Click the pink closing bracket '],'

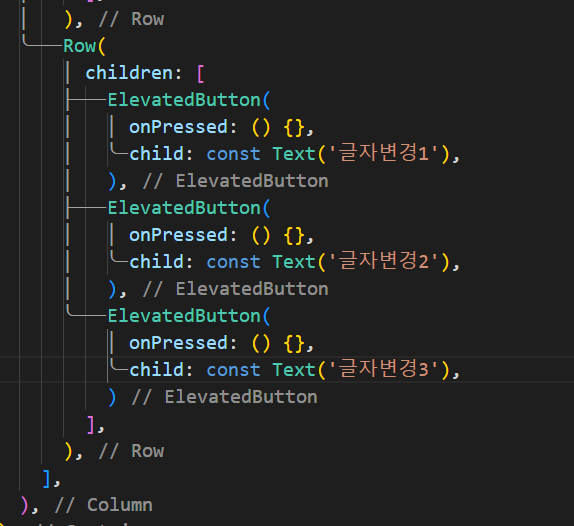tap(96, 425)
